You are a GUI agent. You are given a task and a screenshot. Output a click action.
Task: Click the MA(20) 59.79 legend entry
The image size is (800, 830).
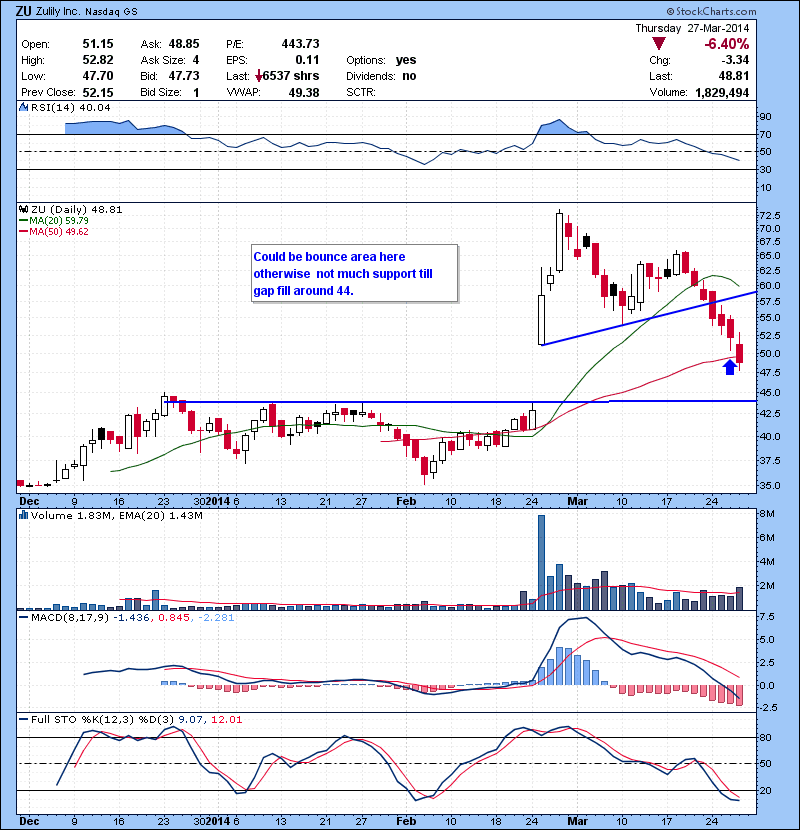59,220
